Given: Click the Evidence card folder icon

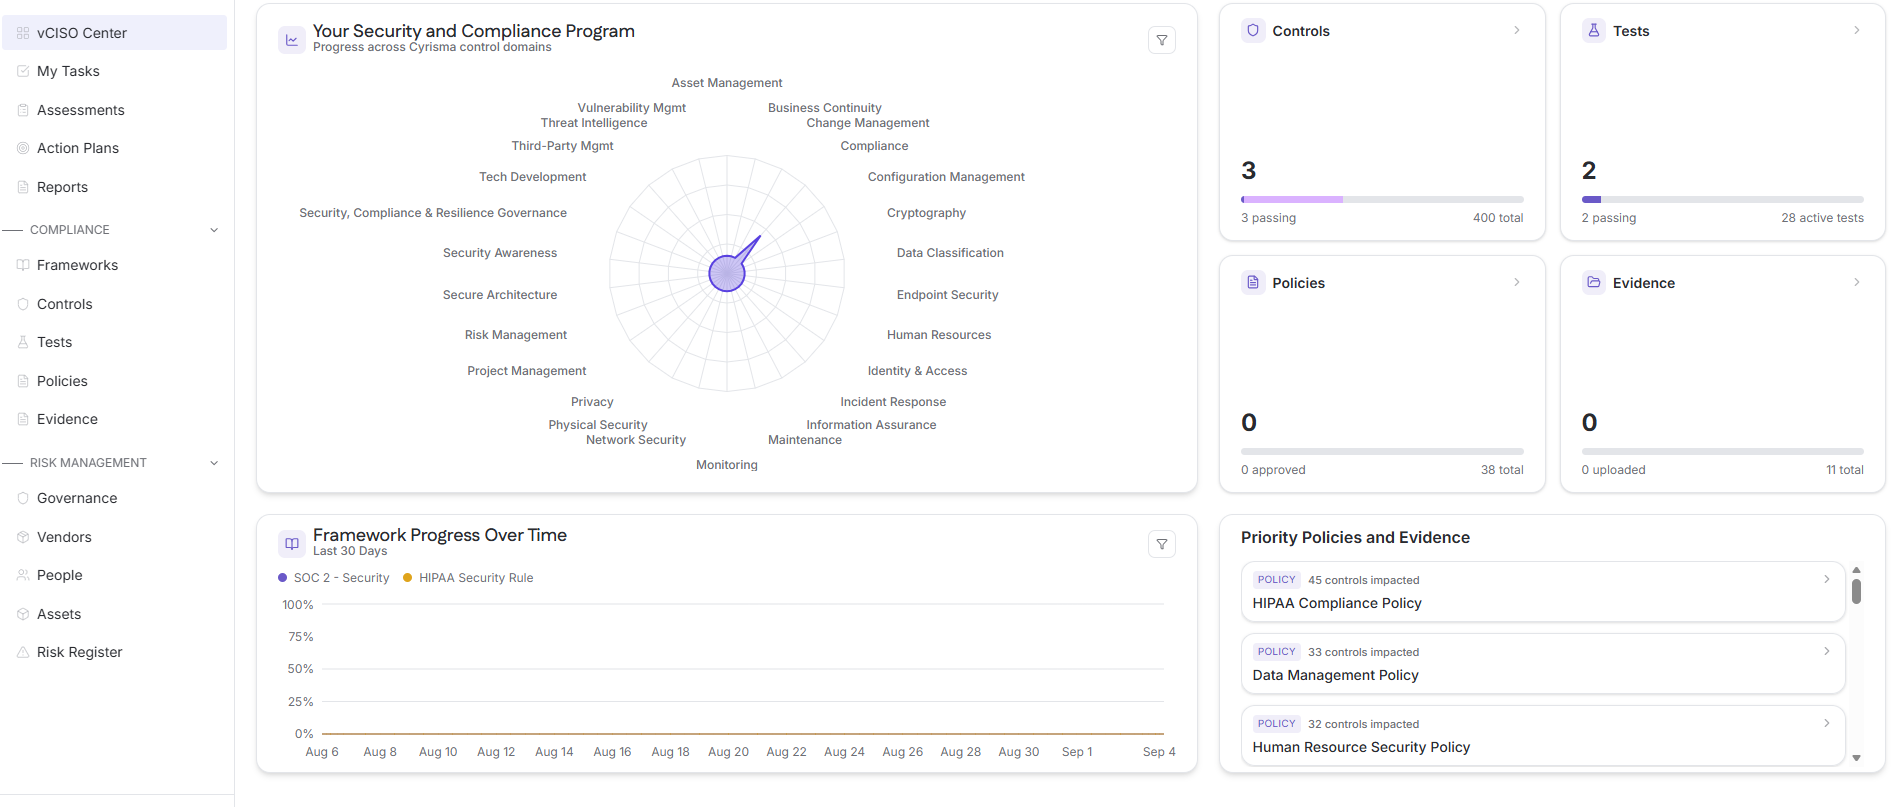Looking at the screenshot, I should click(1594, 283).
